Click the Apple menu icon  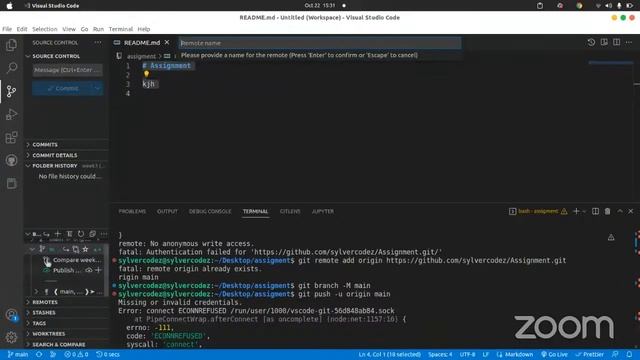coord(9,6)
